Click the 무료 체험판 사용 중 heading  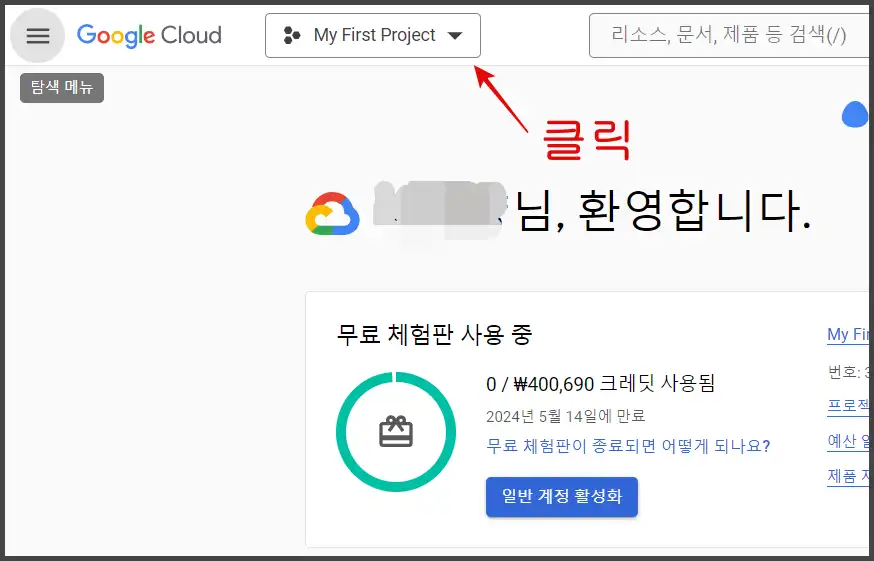click(x=434, y=335)
